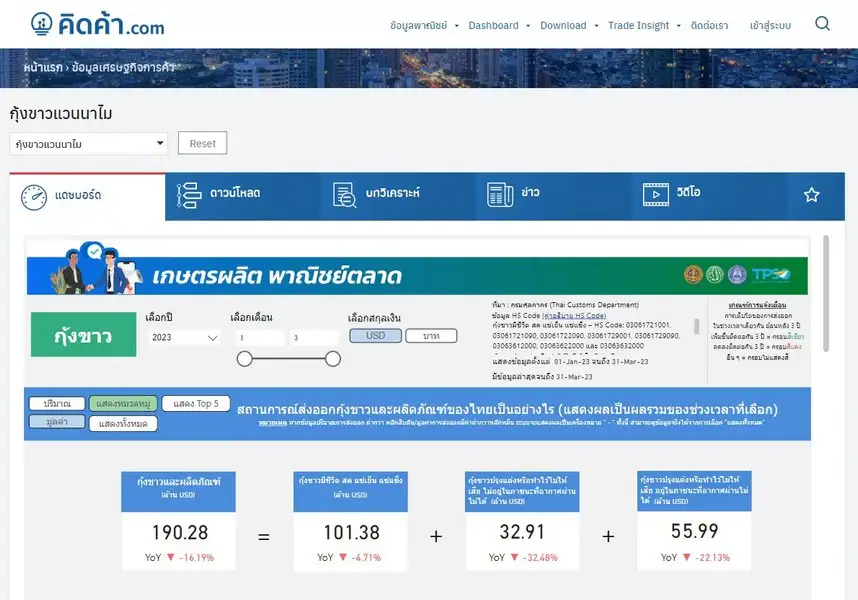Toggle the แสดง Top 5 option
This screenshot has height=600, width=858.
pos(196,403)
